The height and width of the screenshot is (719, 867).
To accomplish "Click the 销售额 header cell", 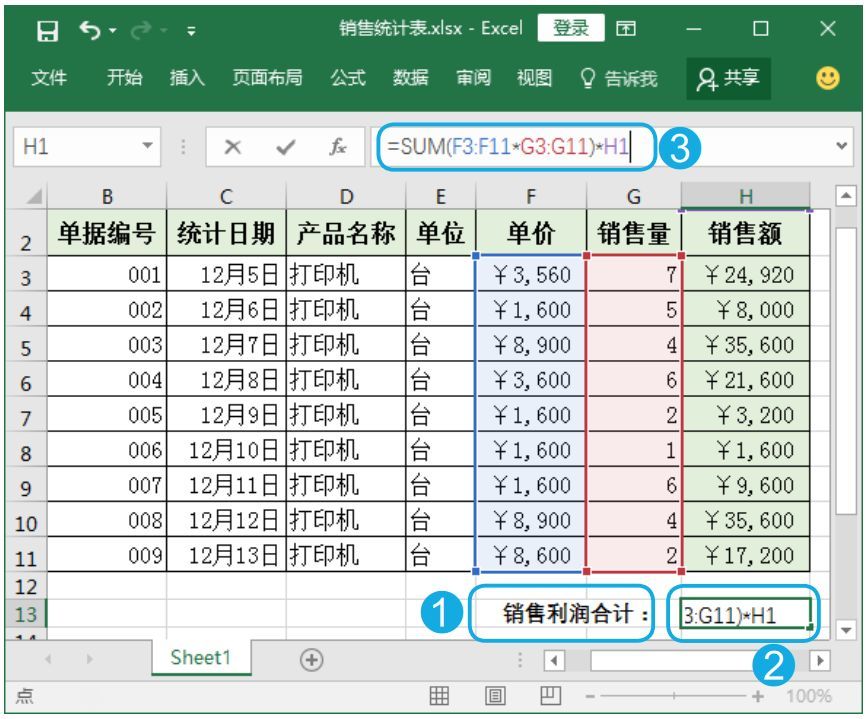I will (x=746, y=233).
